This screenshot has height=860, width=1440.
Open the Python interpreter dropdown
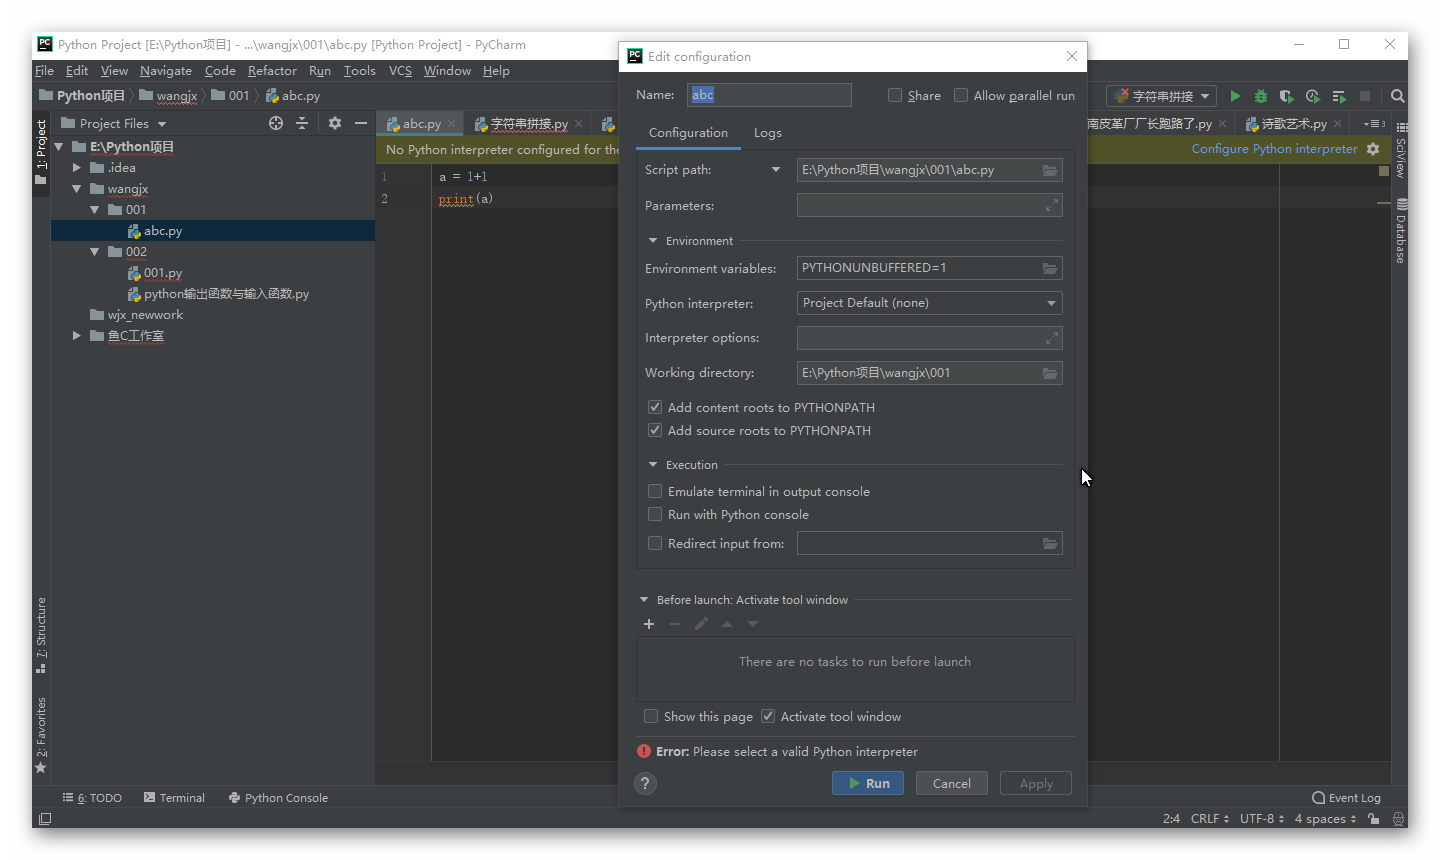click(929, 303)
